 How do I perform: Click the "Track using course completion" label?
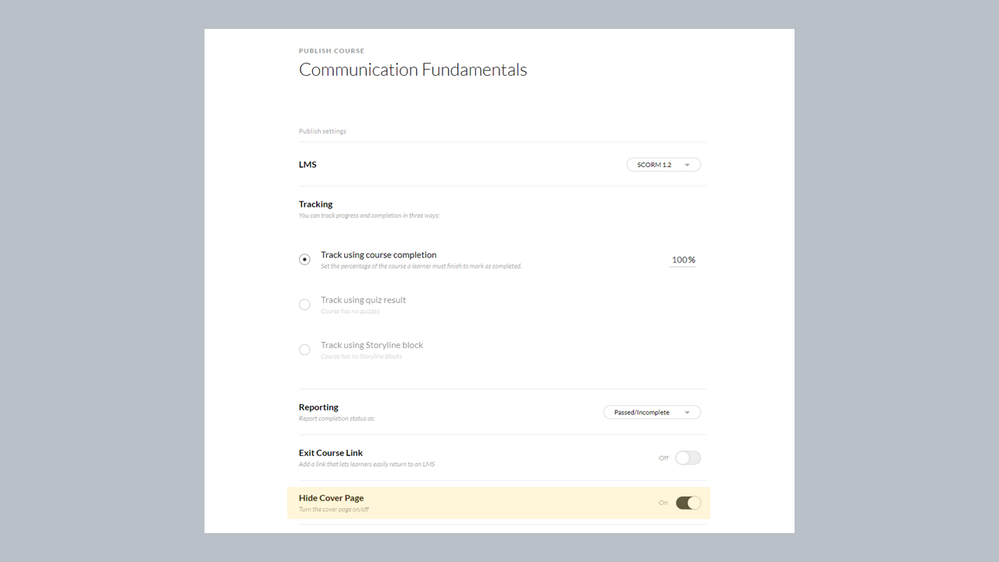click(x=378, y=255)
